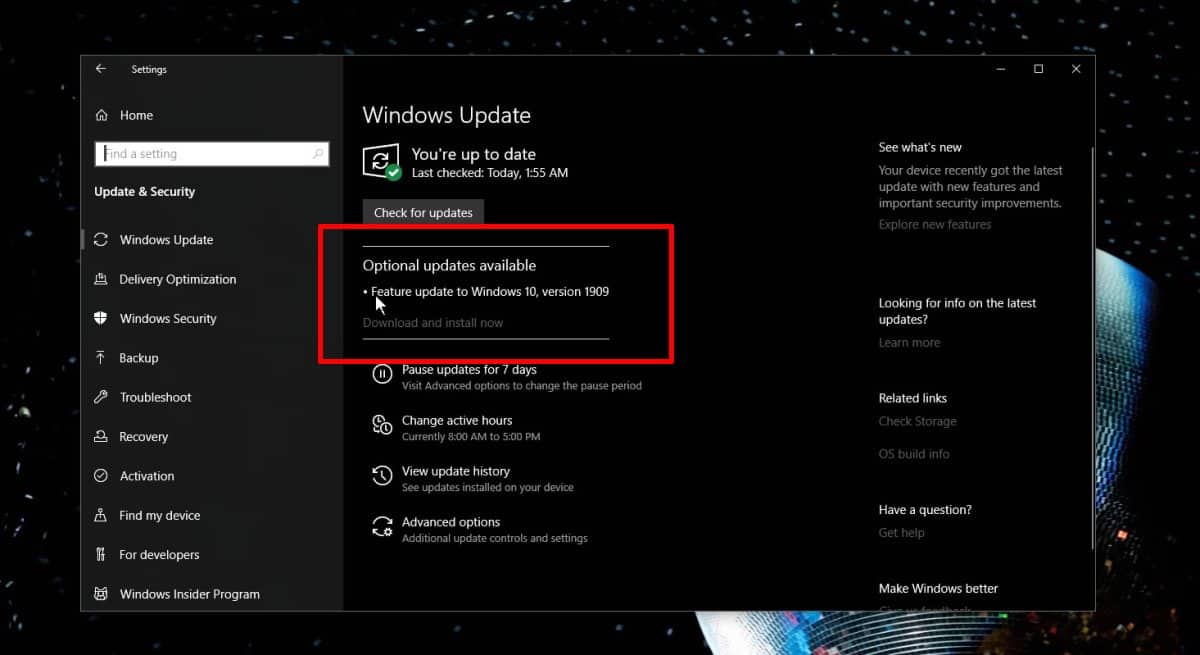Click the Delivery Optimization icon
This screenshot has width=1200, height=655.
coord(101,279)
